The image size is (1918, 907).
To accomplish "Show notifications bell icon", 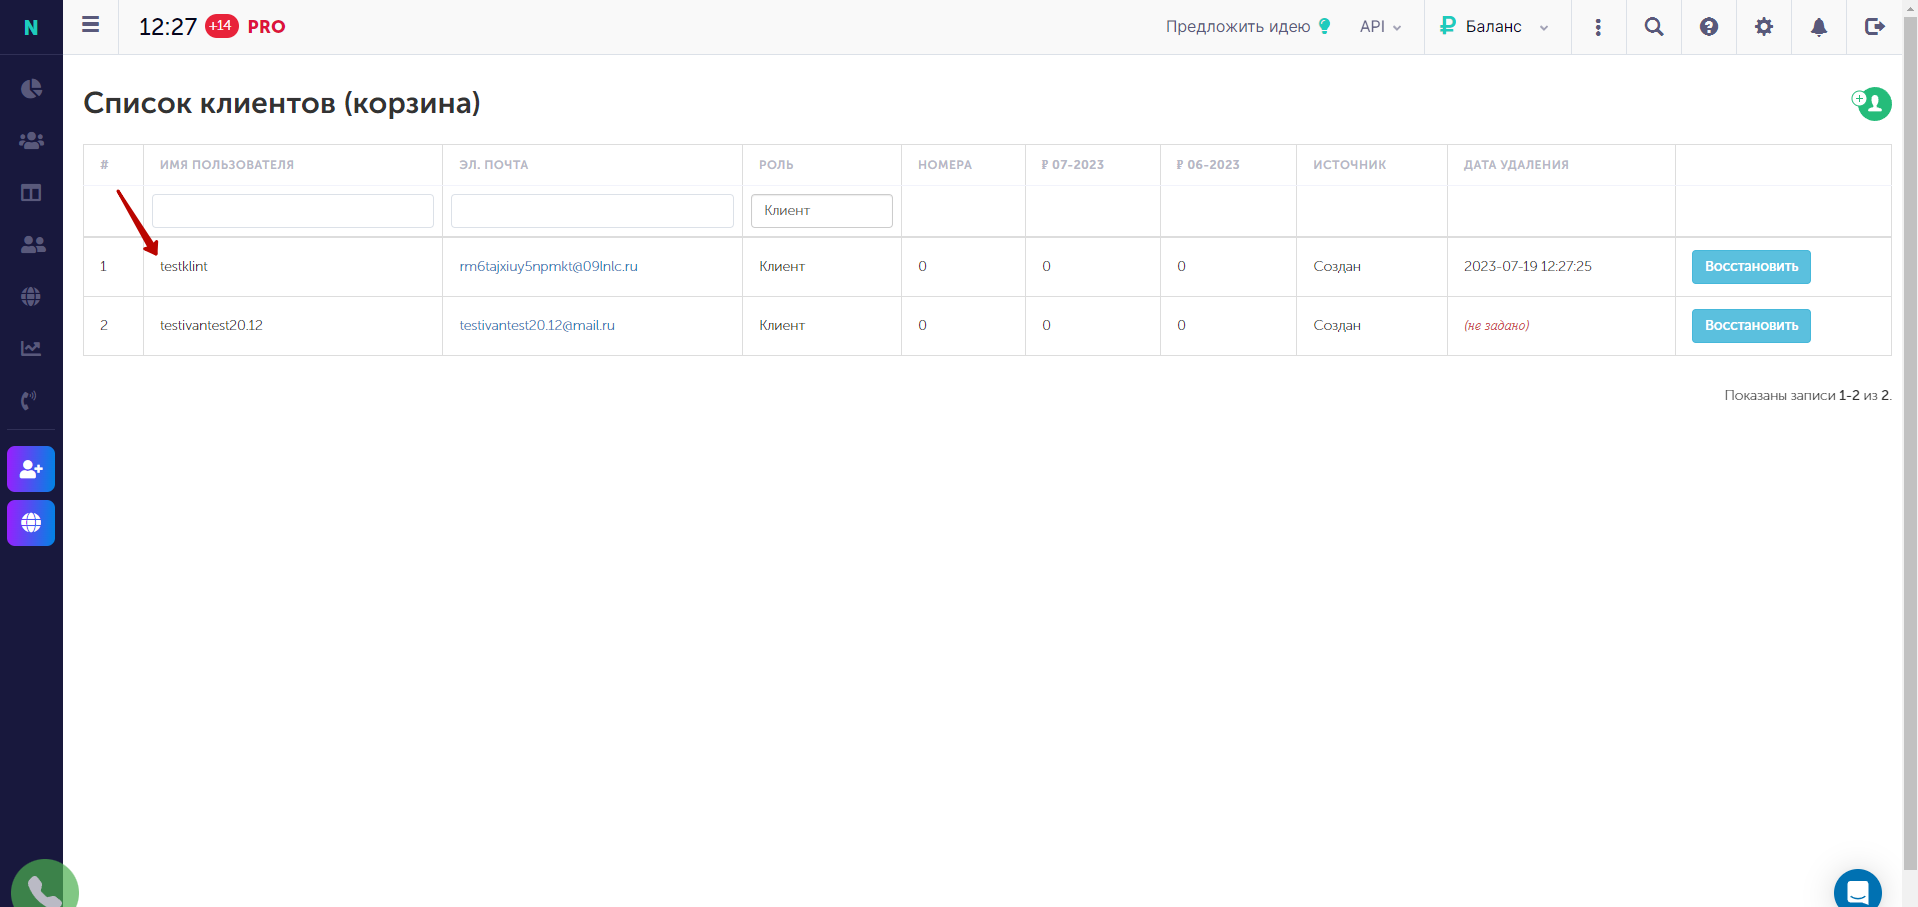I will (1819, 27).
